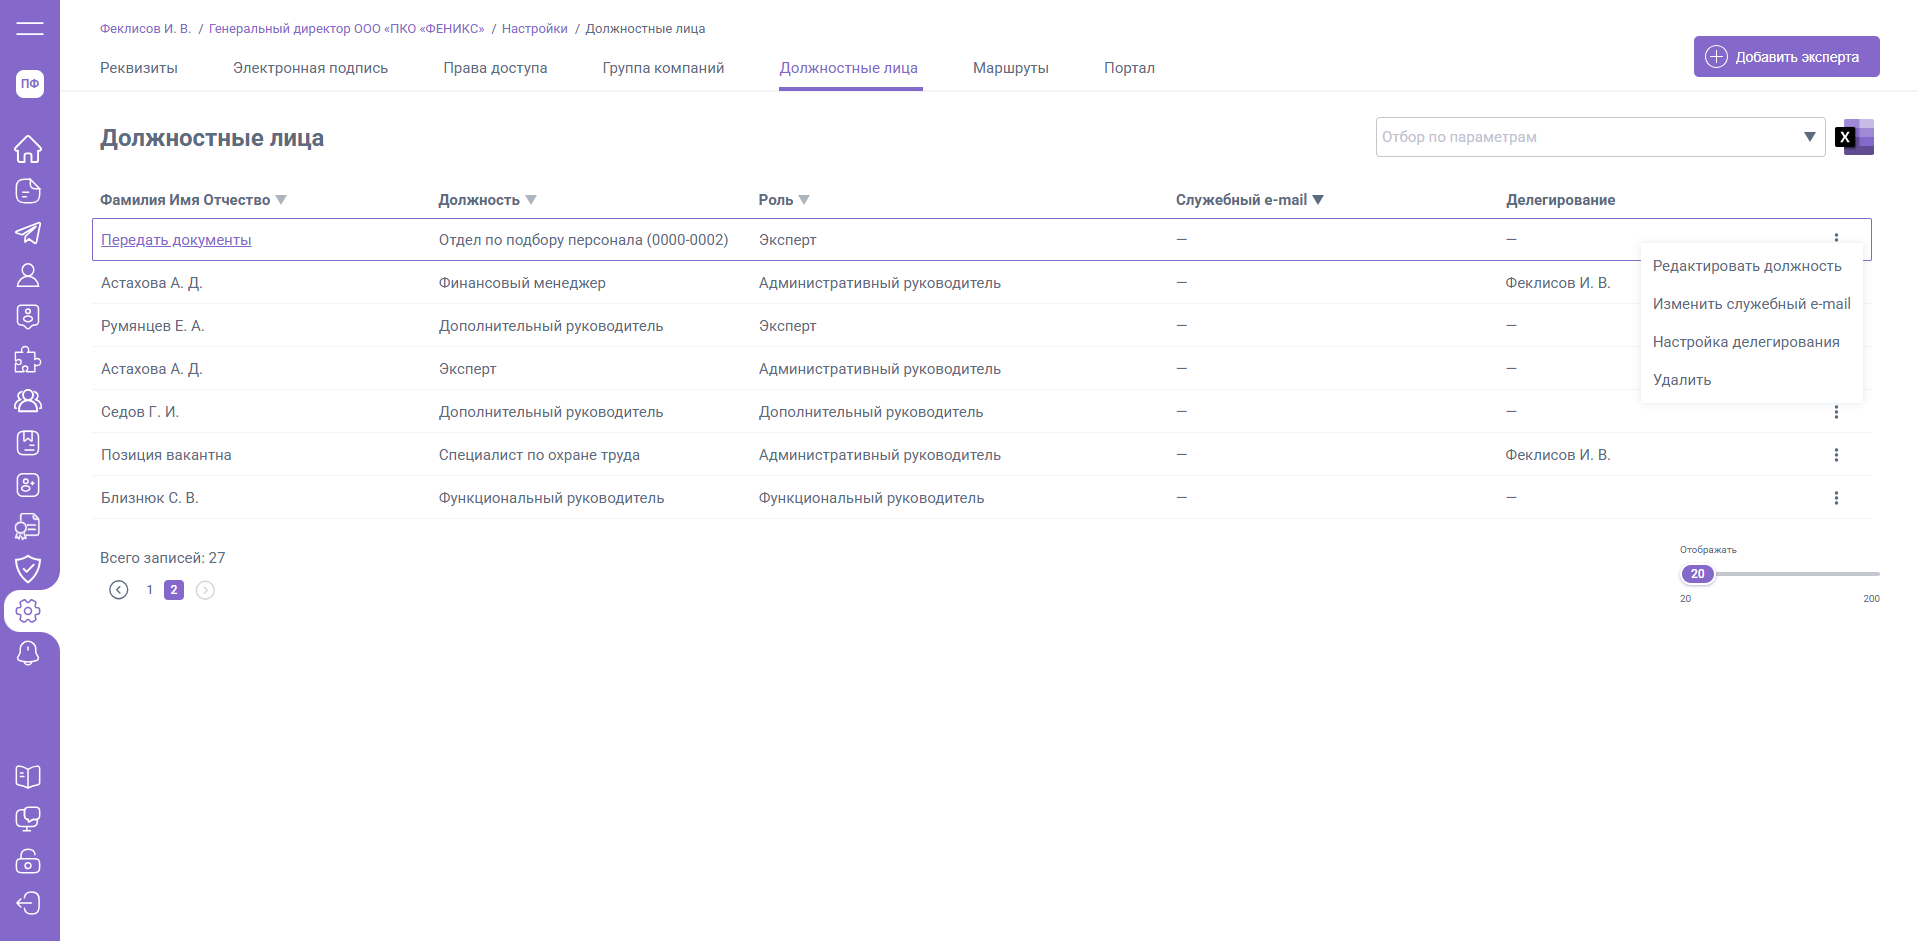
Task: Open the puzzle piece integrations icon
Action: 28,359
